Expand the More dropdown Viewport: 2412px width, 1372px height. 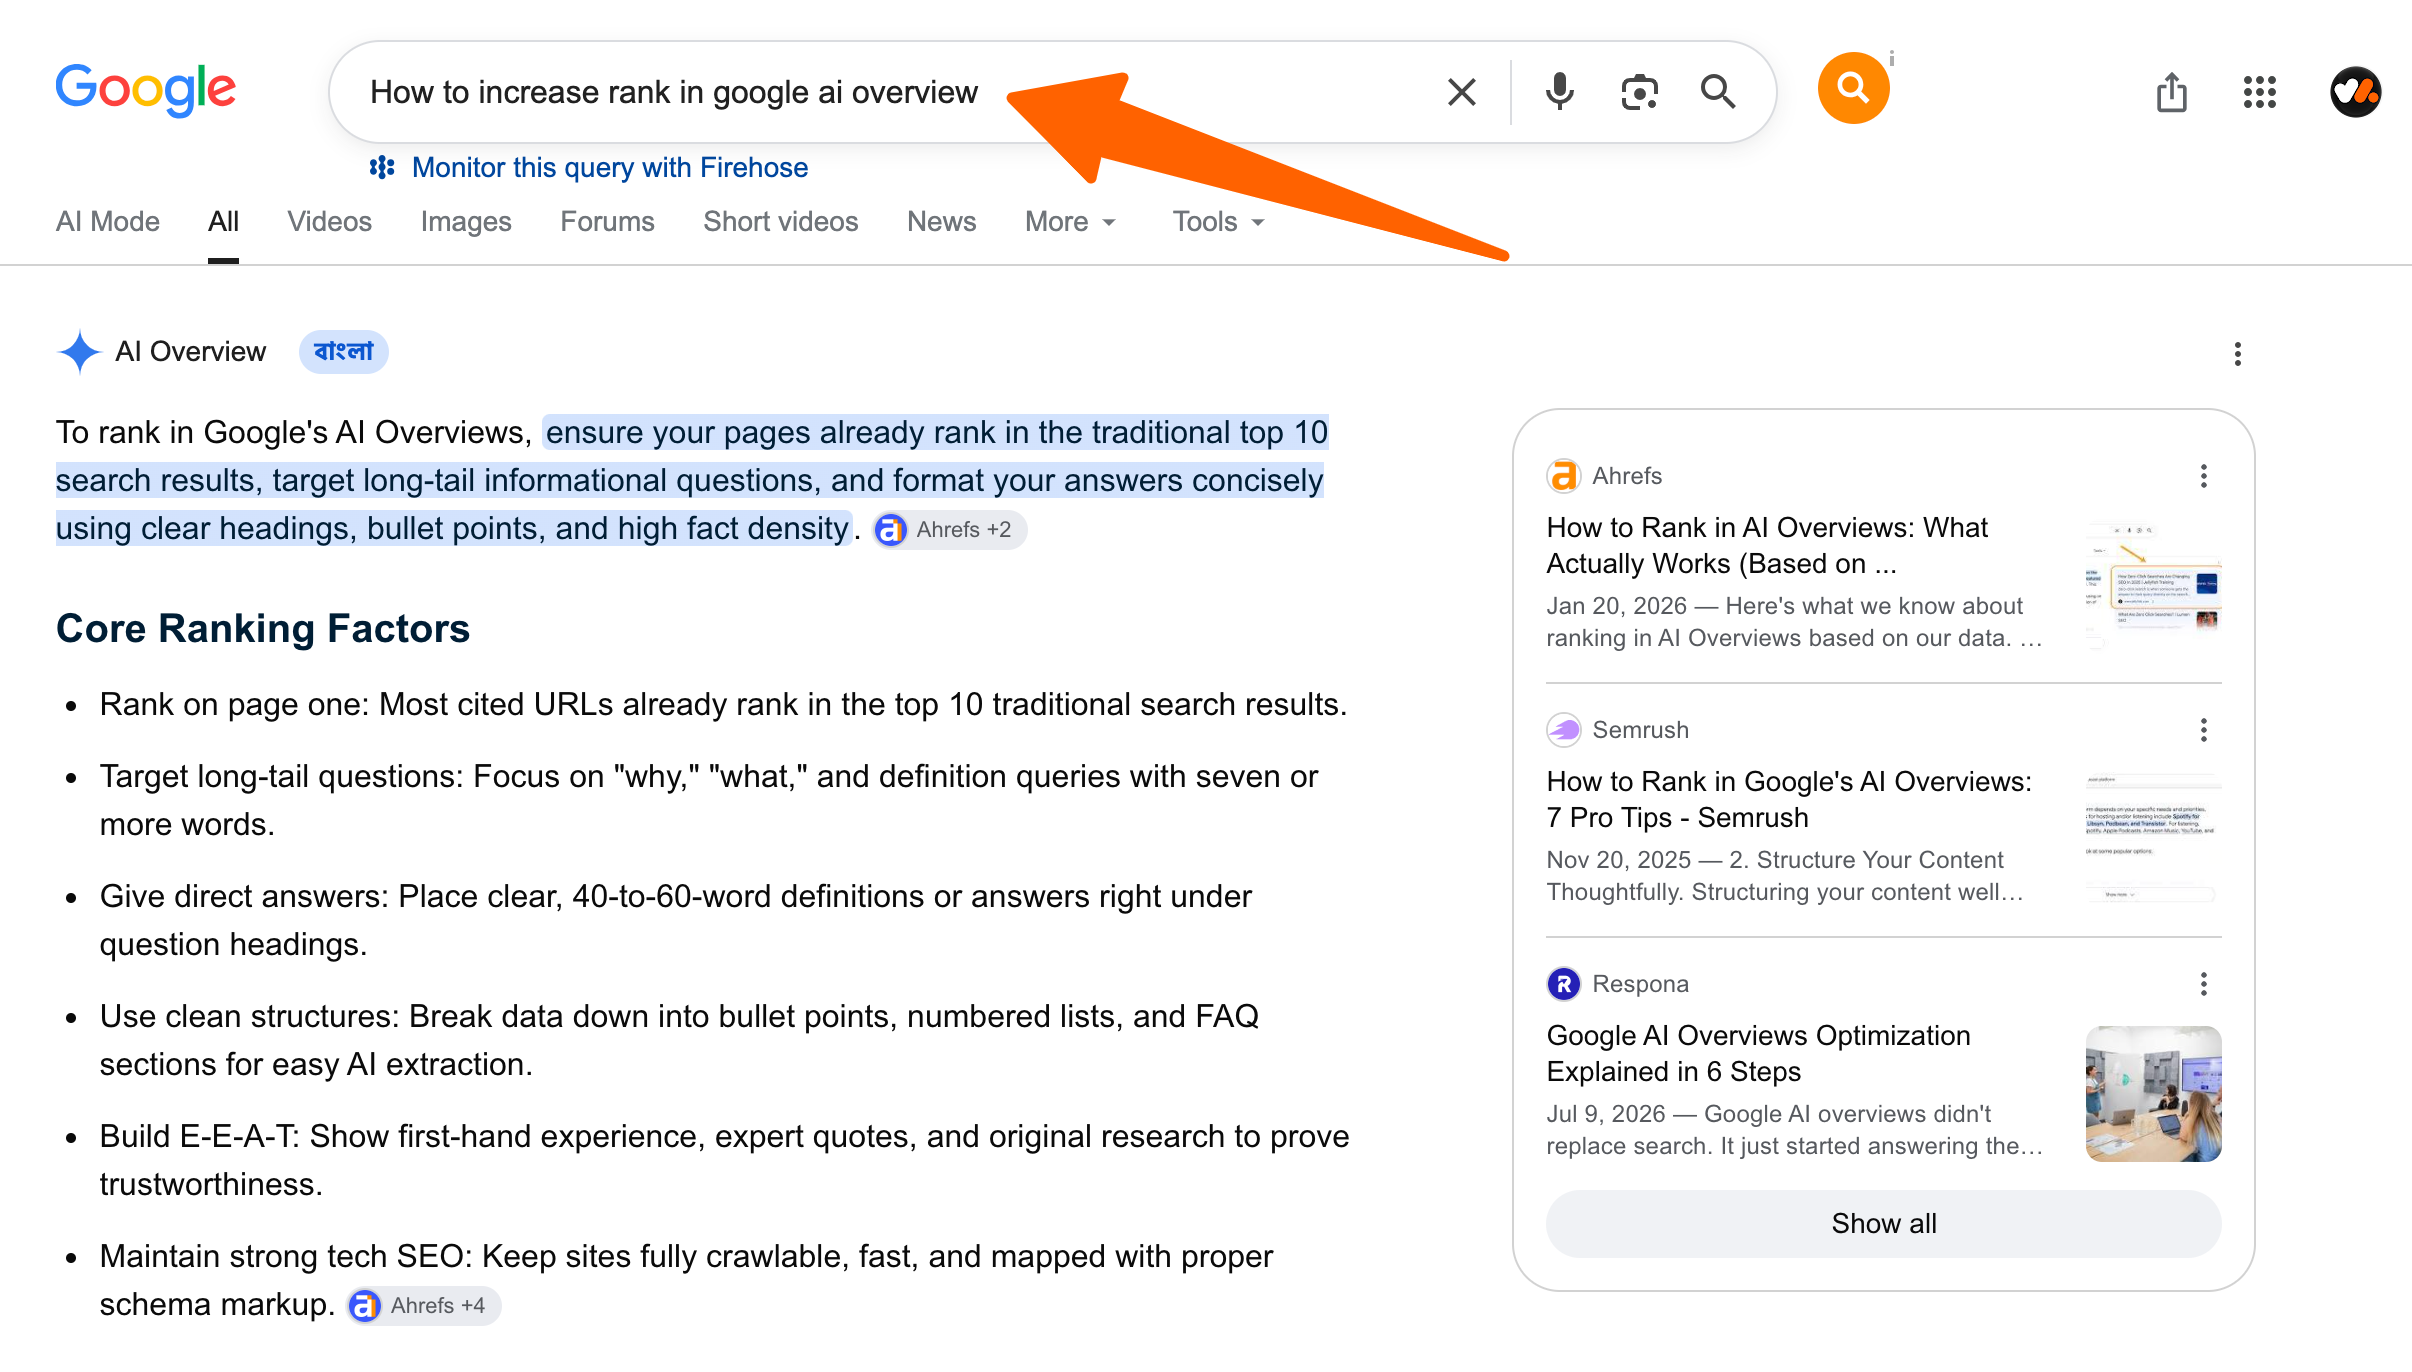coord(1070,221)
